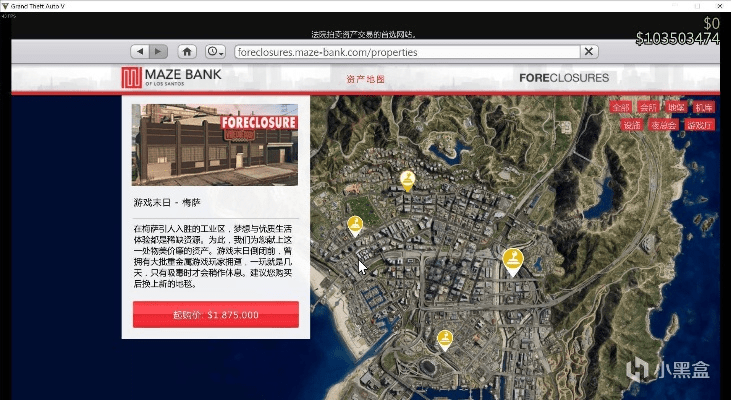Open the 资产地图 tab
This screenshot has height=400, width=731.
click(365, 78)
